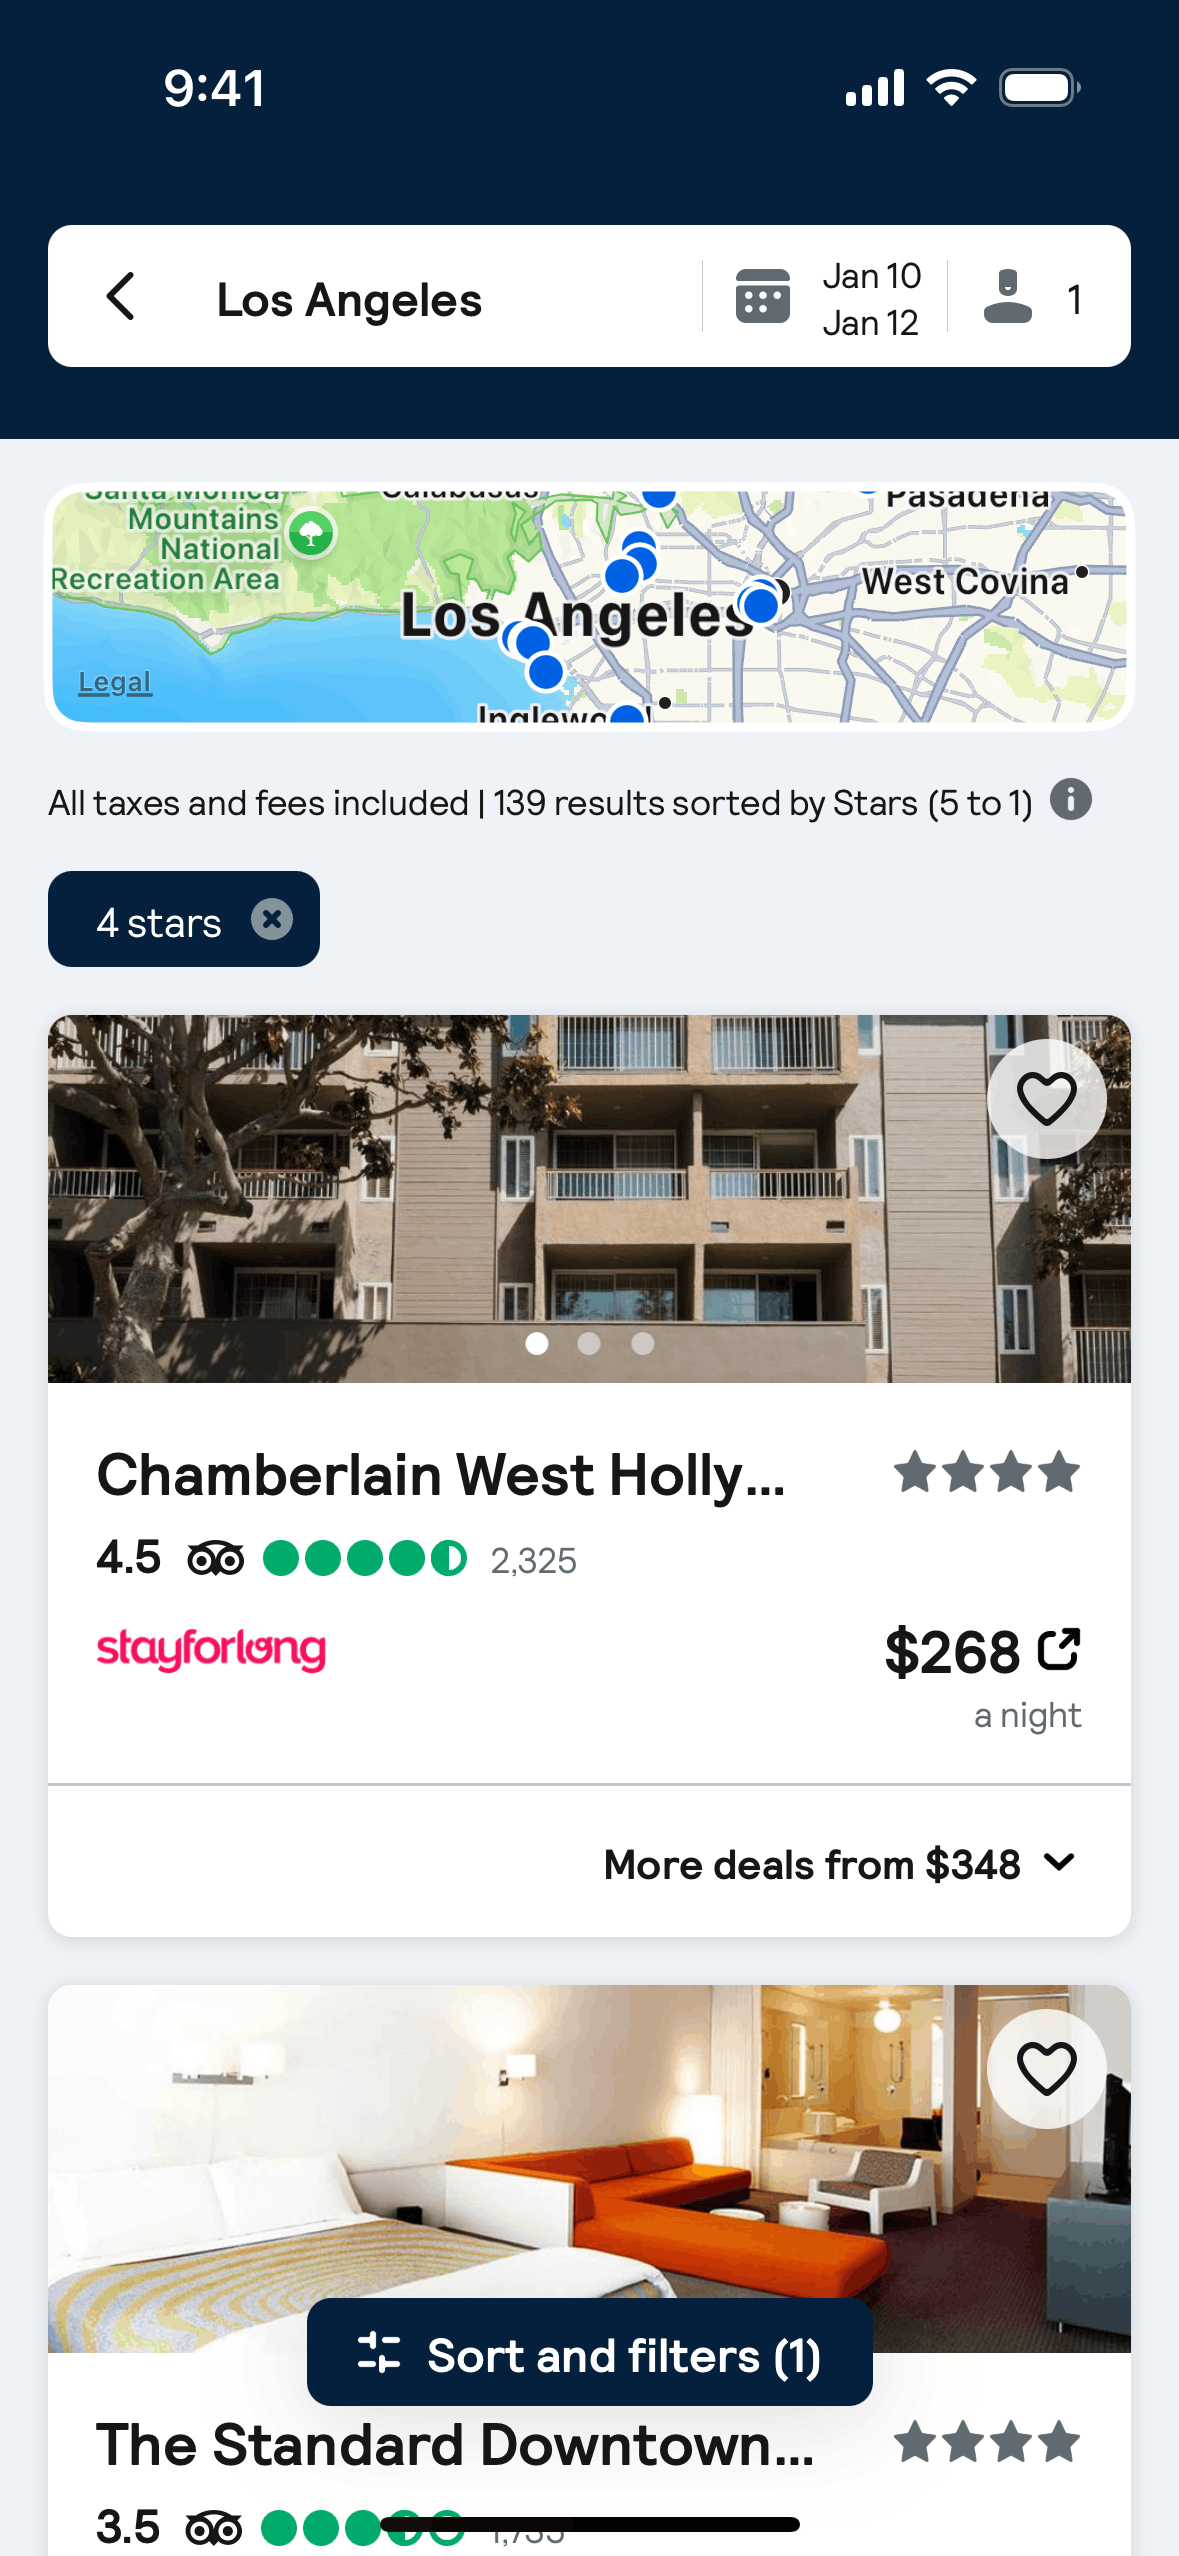
Task: Tap the TripAdvisor owl icon for Chamberlain
Action: pos(216,1559)
